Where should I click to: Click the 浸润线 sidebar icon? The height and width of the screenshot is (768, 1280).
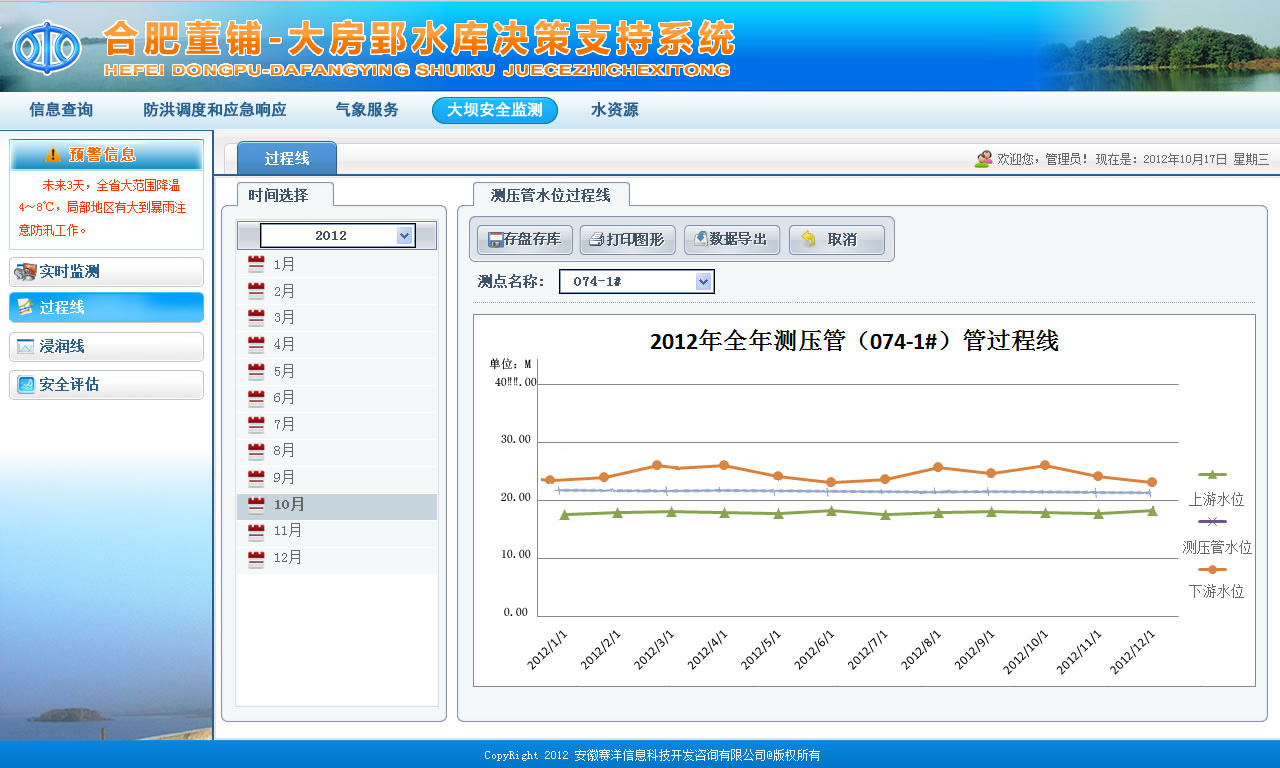coord(26,346)
